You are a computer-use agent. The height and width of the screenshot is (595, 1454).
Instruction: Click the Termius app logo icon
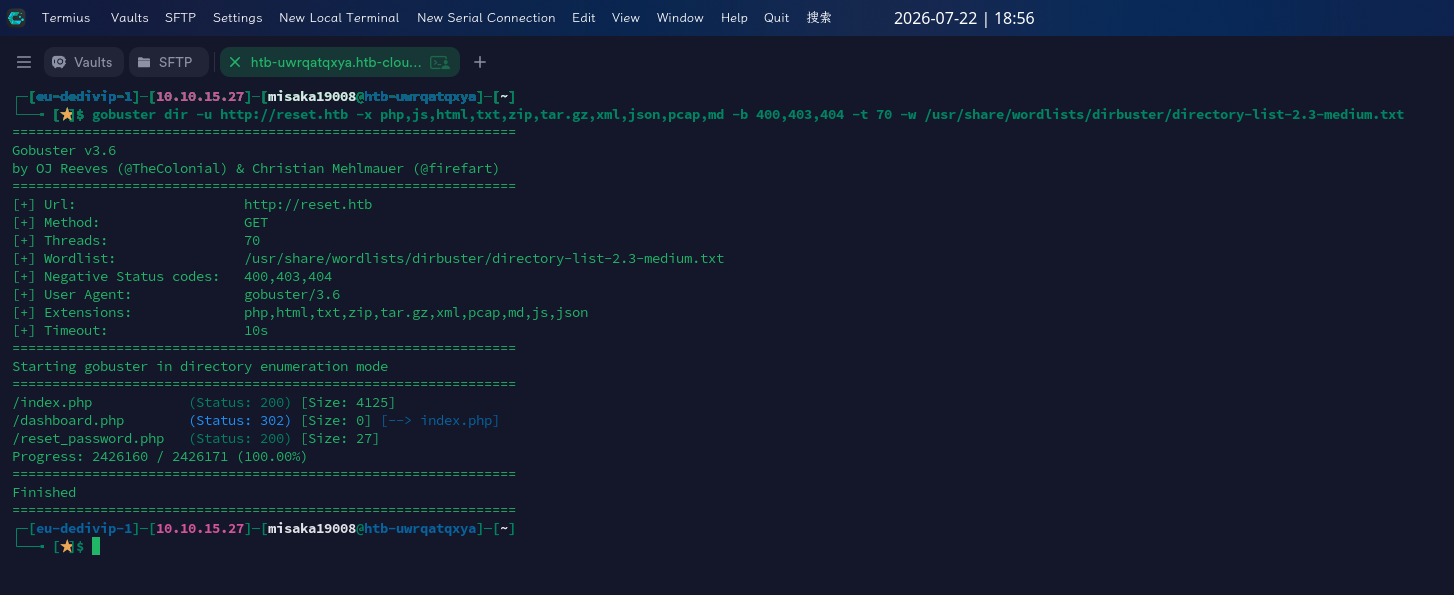tap(16, 17)
